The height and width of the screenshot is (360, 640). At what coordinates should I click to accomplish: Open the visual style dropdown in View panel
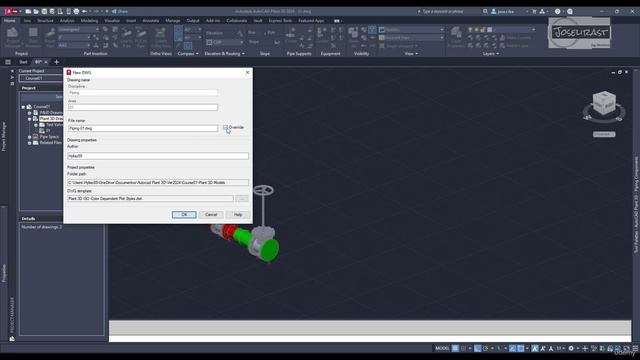[x=411, y=29]
